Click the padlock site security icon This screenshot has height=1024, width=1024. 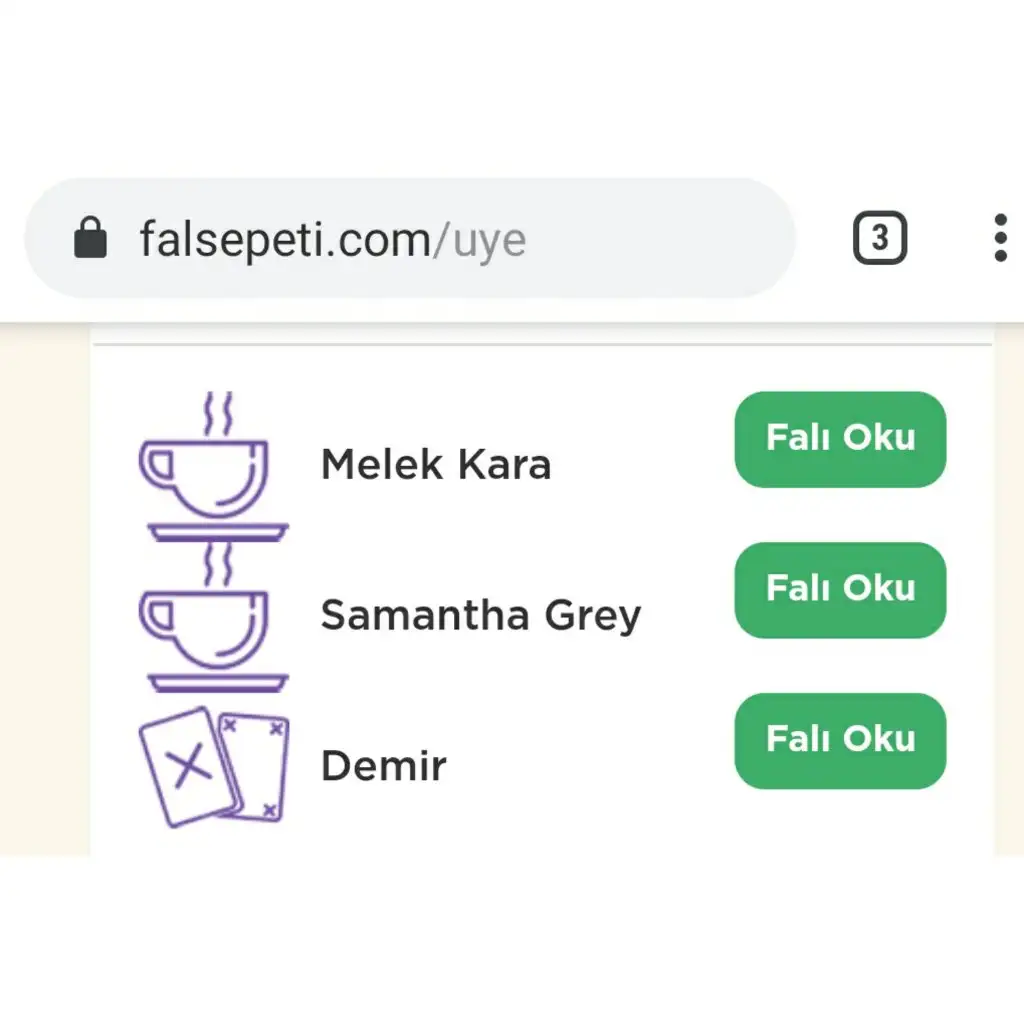pos(90,238)
